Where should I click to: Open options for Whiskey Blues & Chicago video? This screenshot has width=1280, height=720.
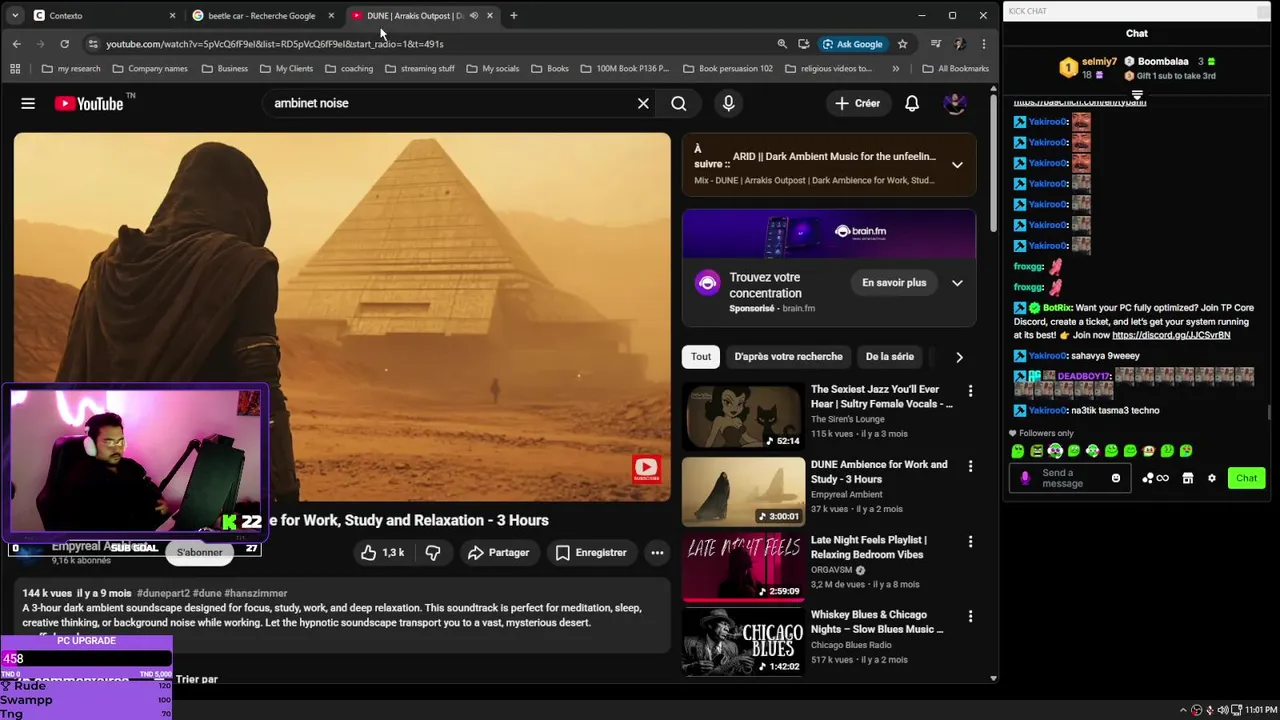pos(970,617)
